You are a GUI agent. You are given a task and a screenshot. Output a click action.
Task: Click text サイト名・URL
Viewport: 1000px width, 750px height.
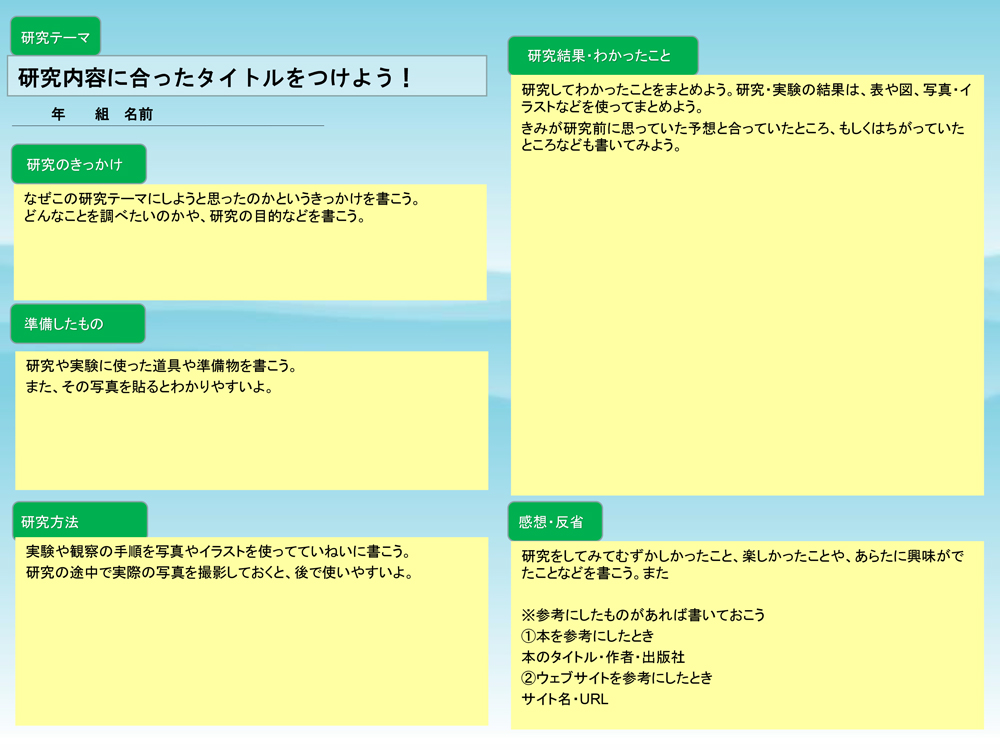(564, 699)
